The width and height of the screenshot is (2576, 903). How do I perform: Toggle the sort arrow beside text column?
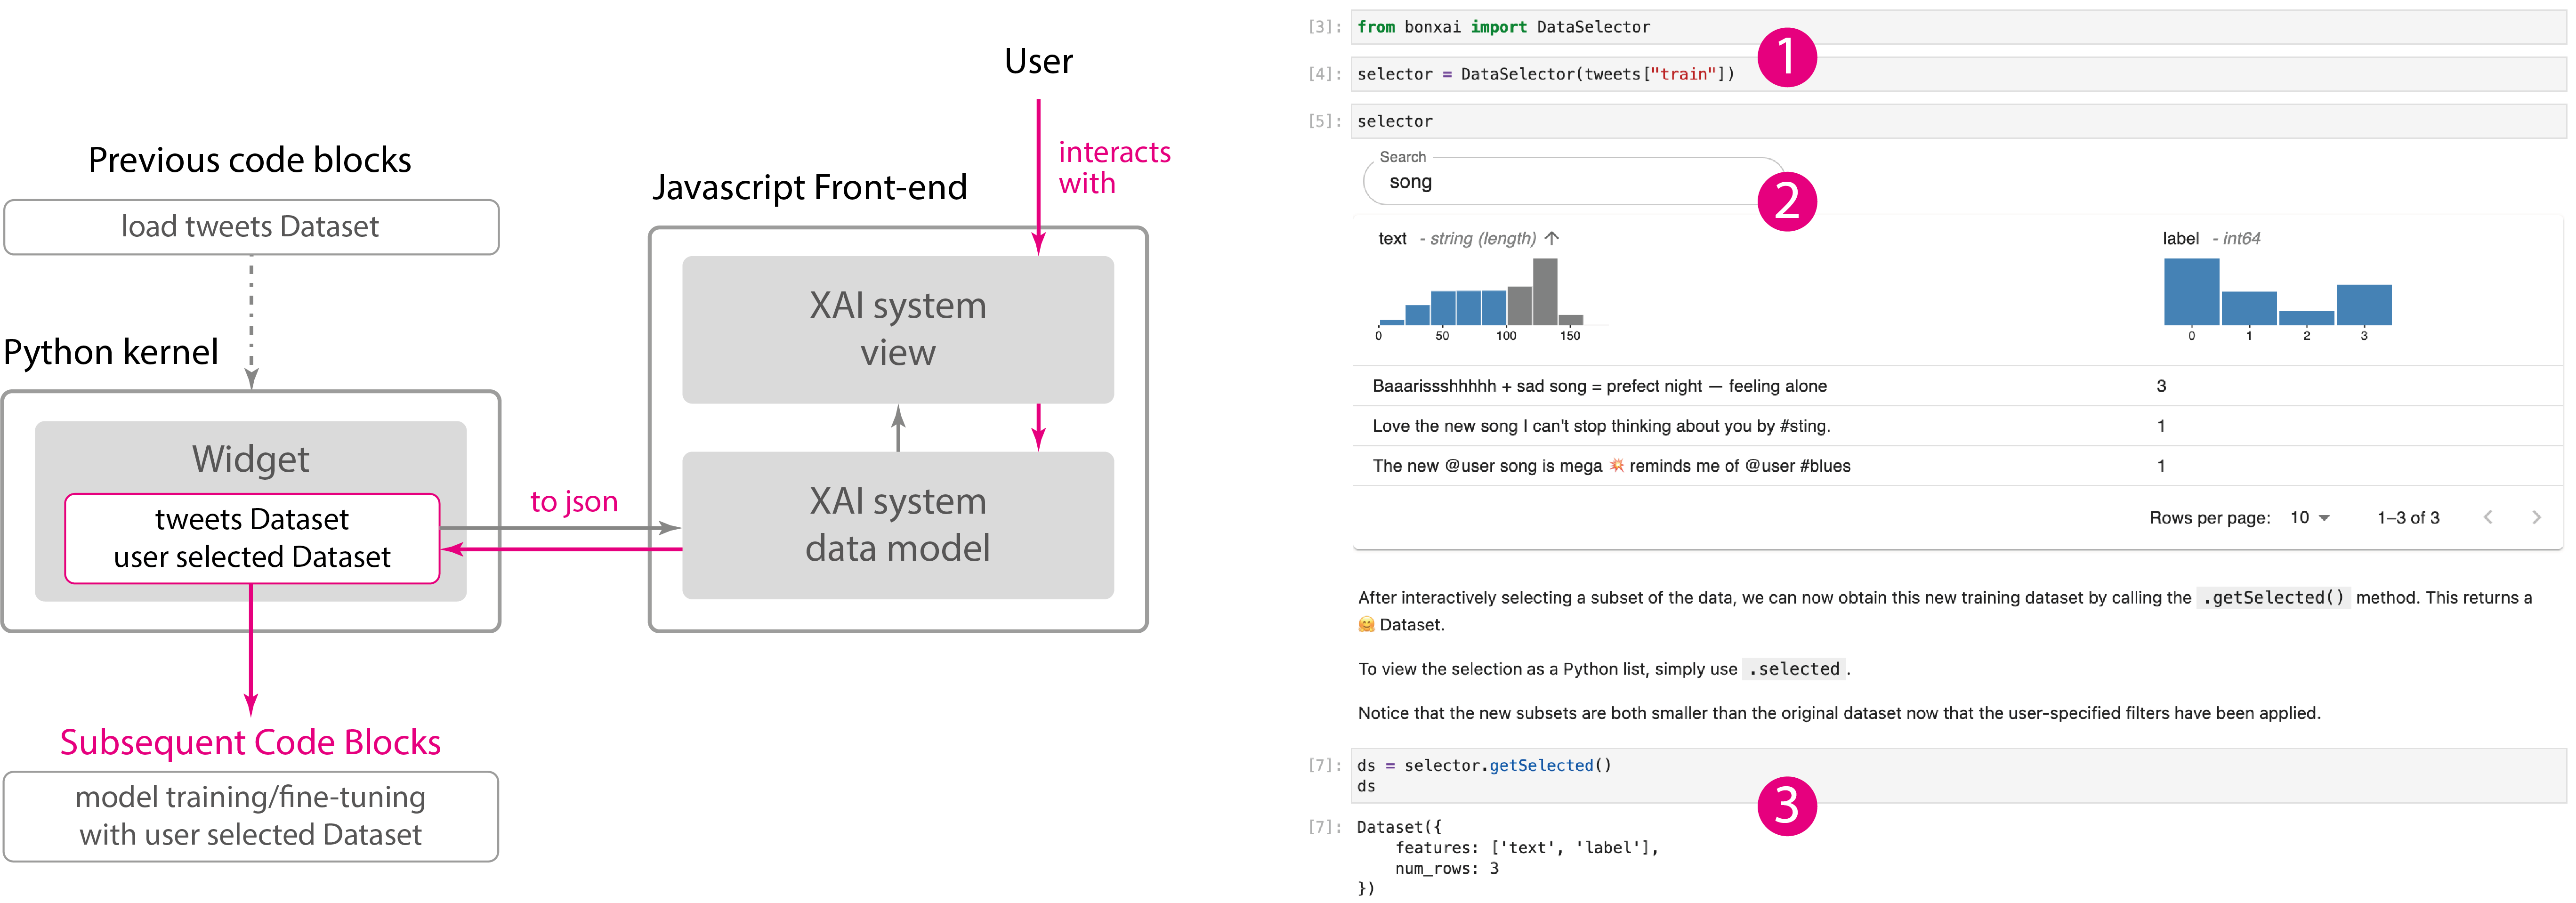(x=1552, y=238)
